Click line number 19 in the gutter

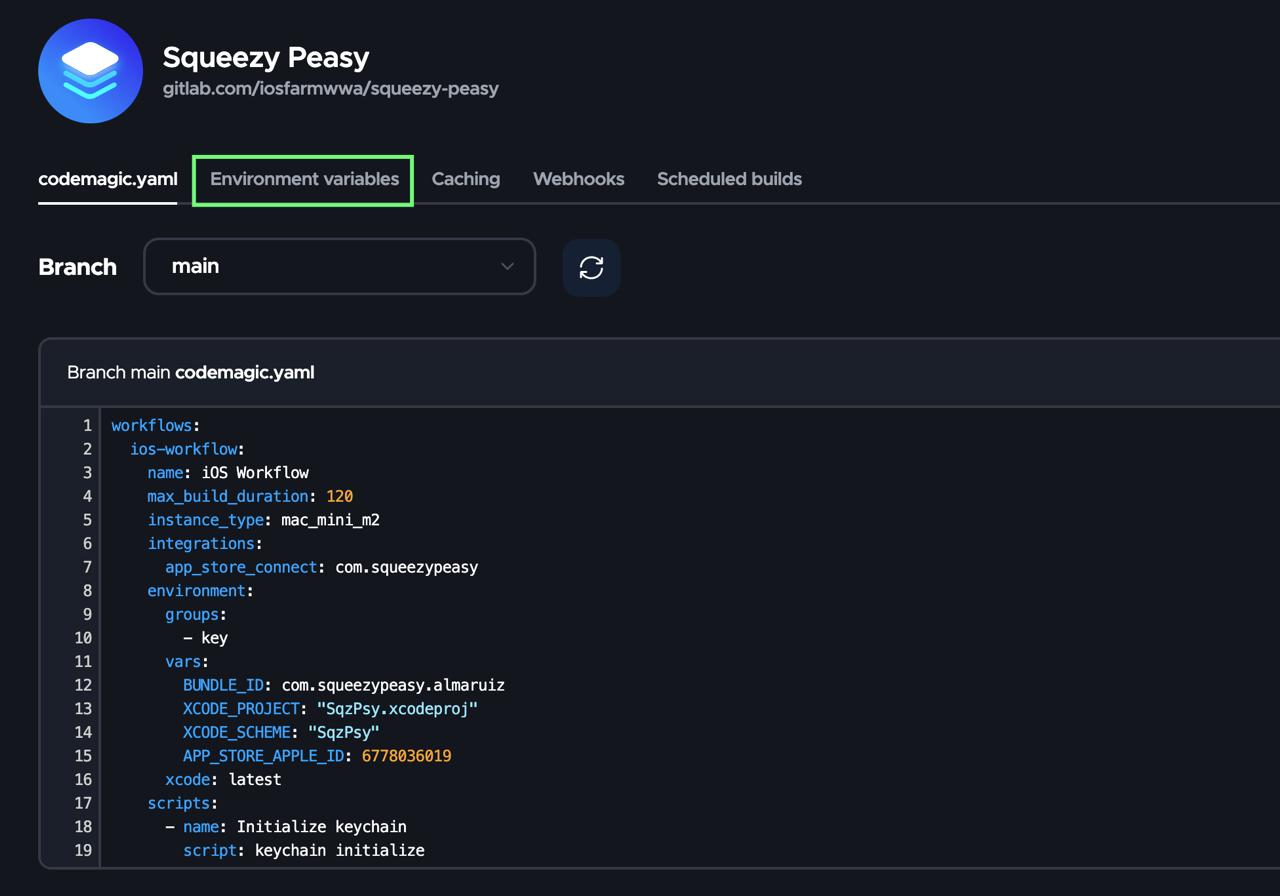tap(83, 850)
